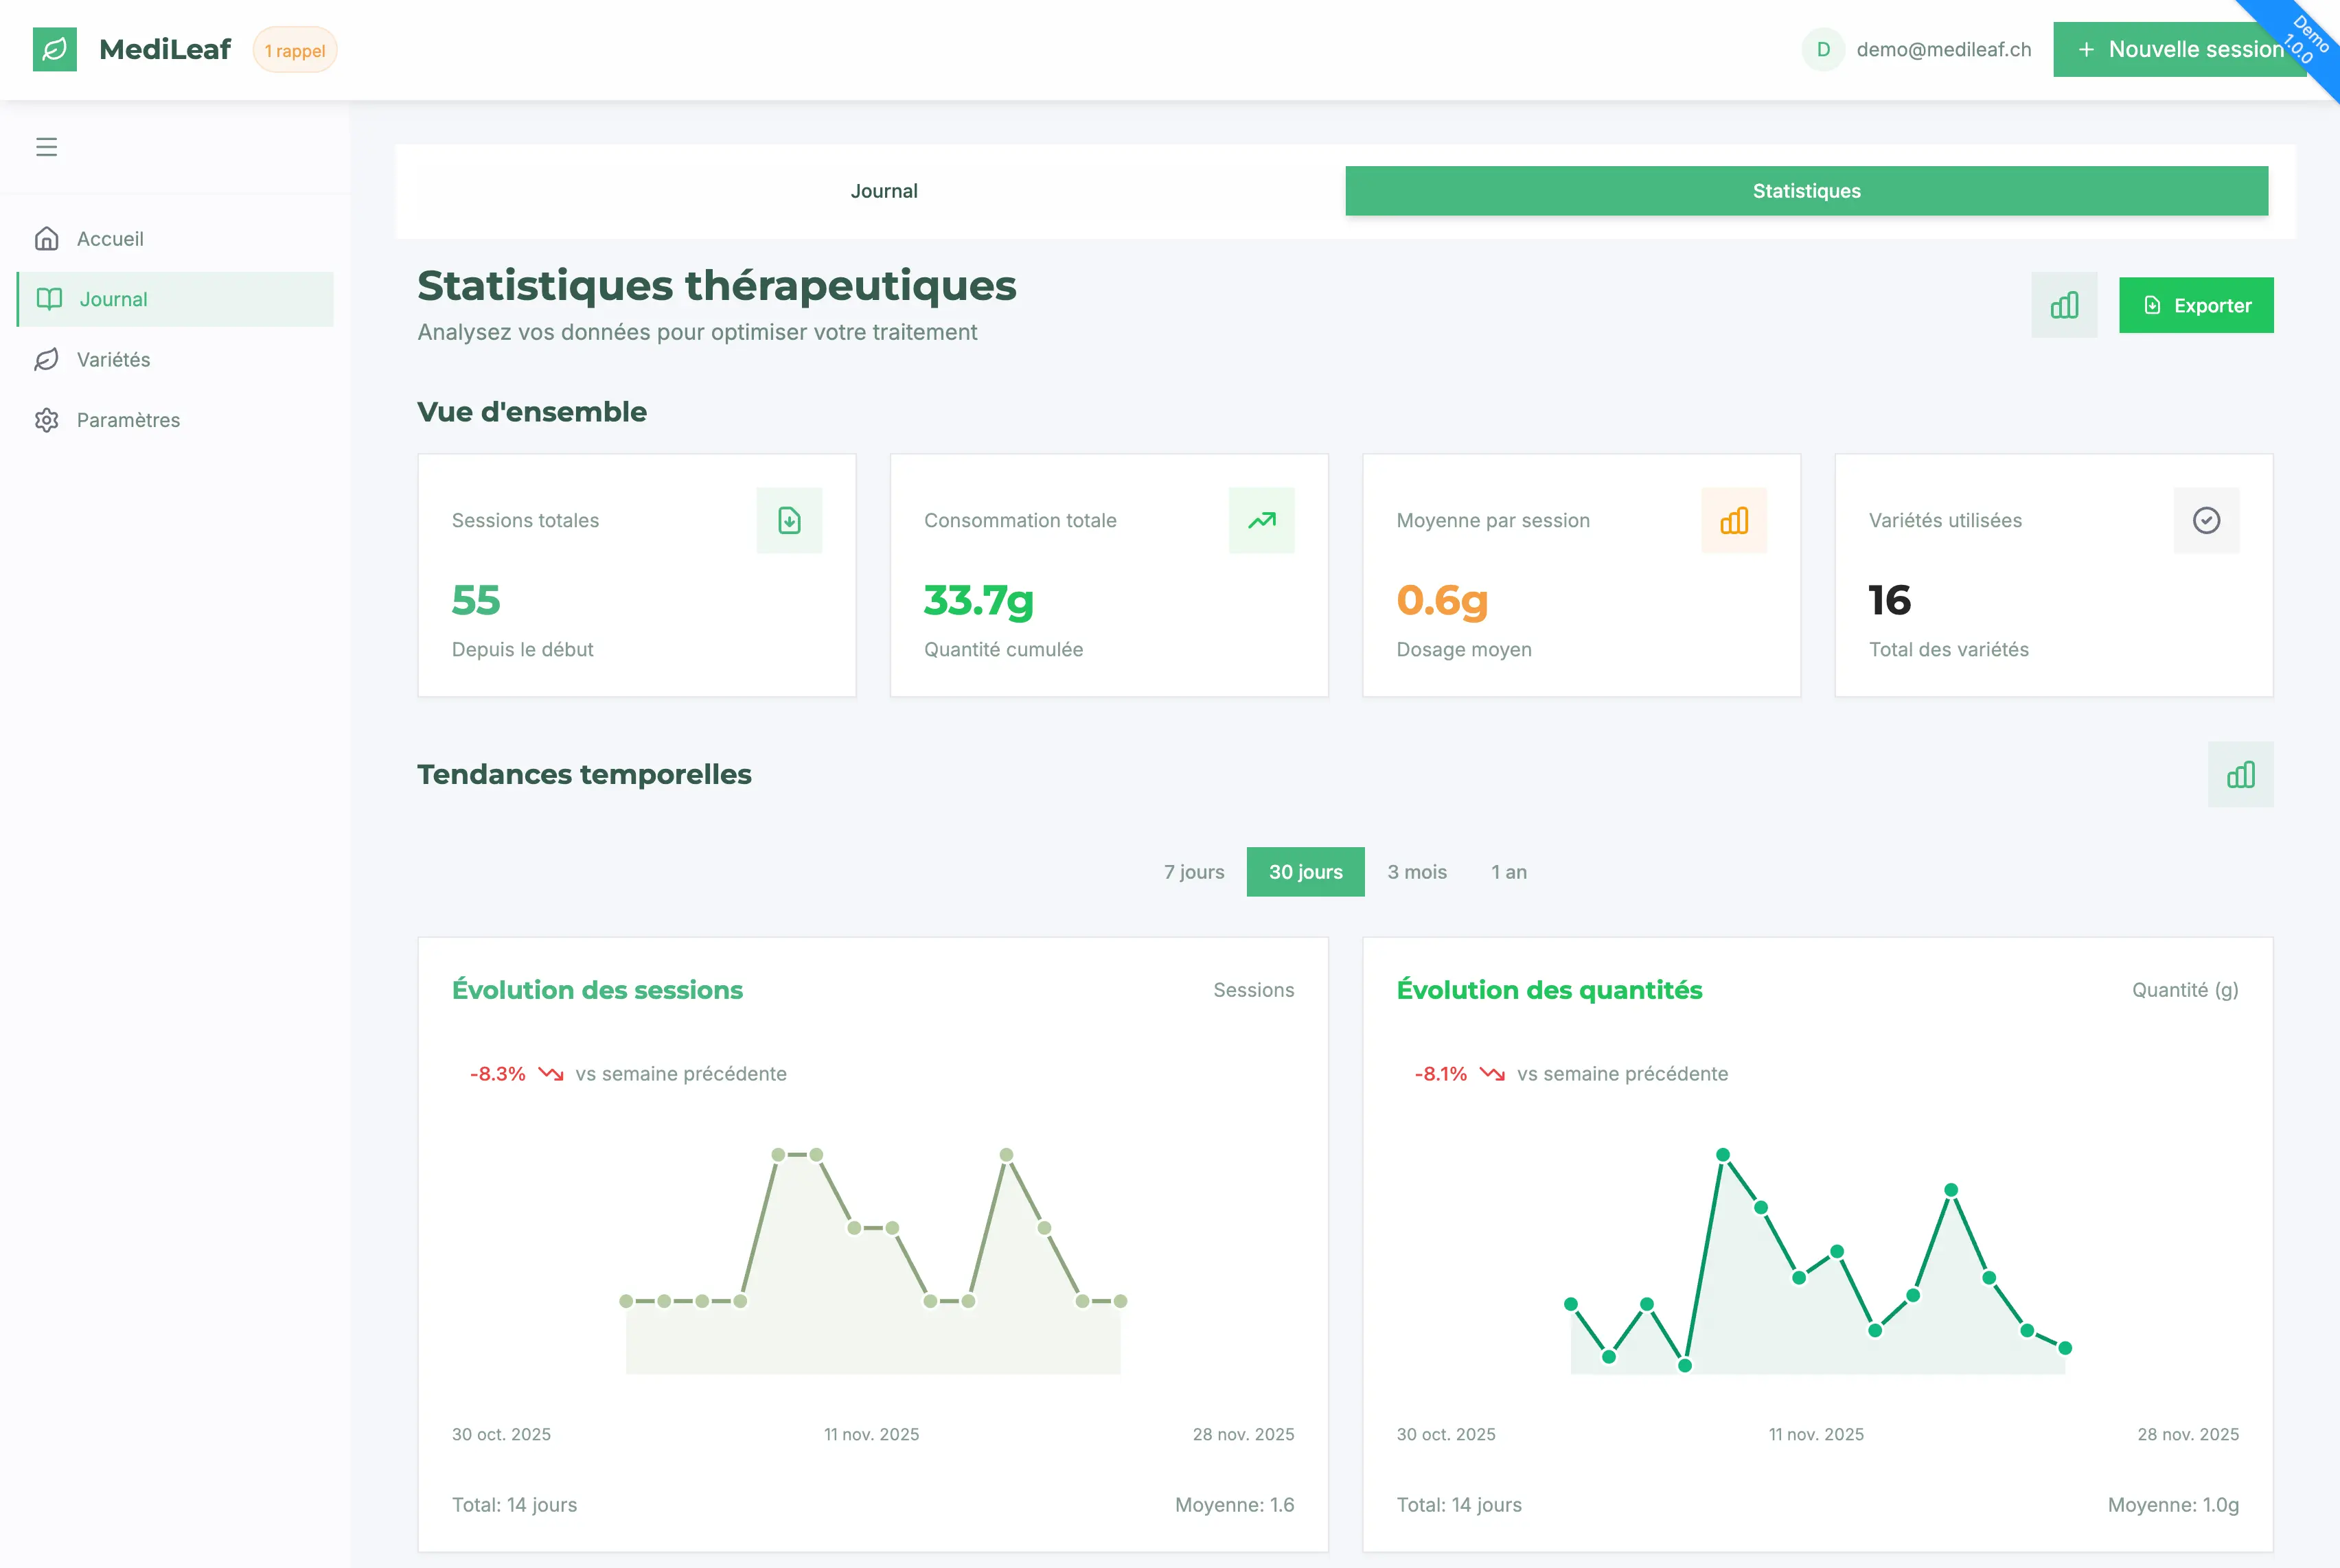The image size is (2340, 1568).
Task: Click the trend arrow icon on Consommation totale
Action: [1261, 520]
